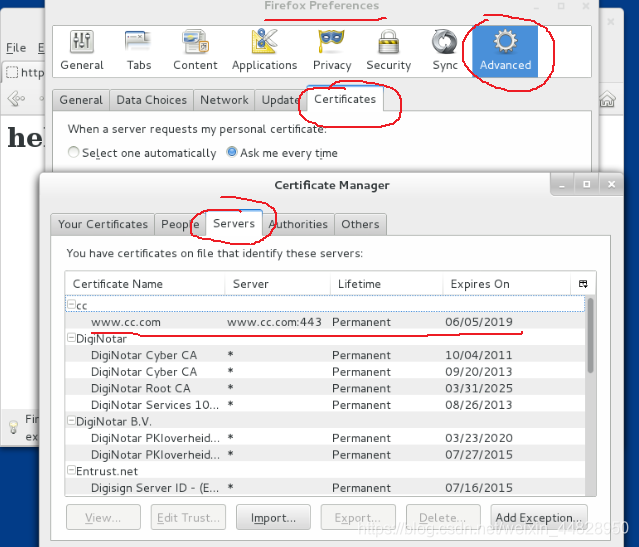Select the Certificates tab

pyautogui.click(x=345, y=99)
